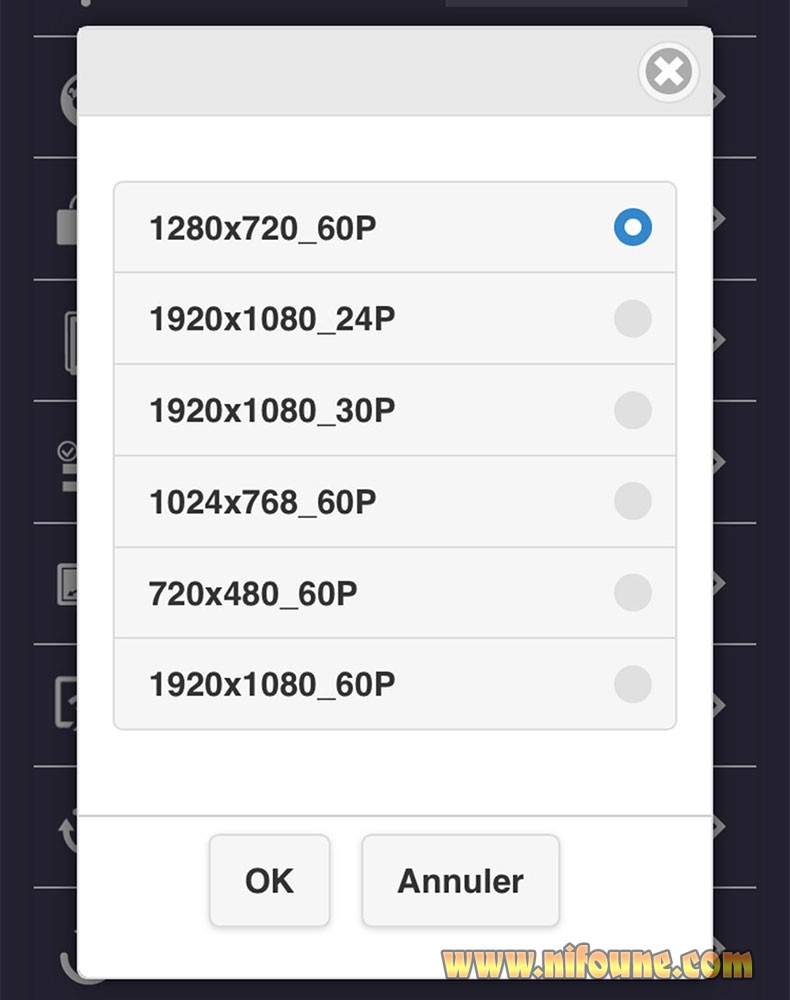
Task: Select the 1280x720_60P radio button
Action: point(633,227)
